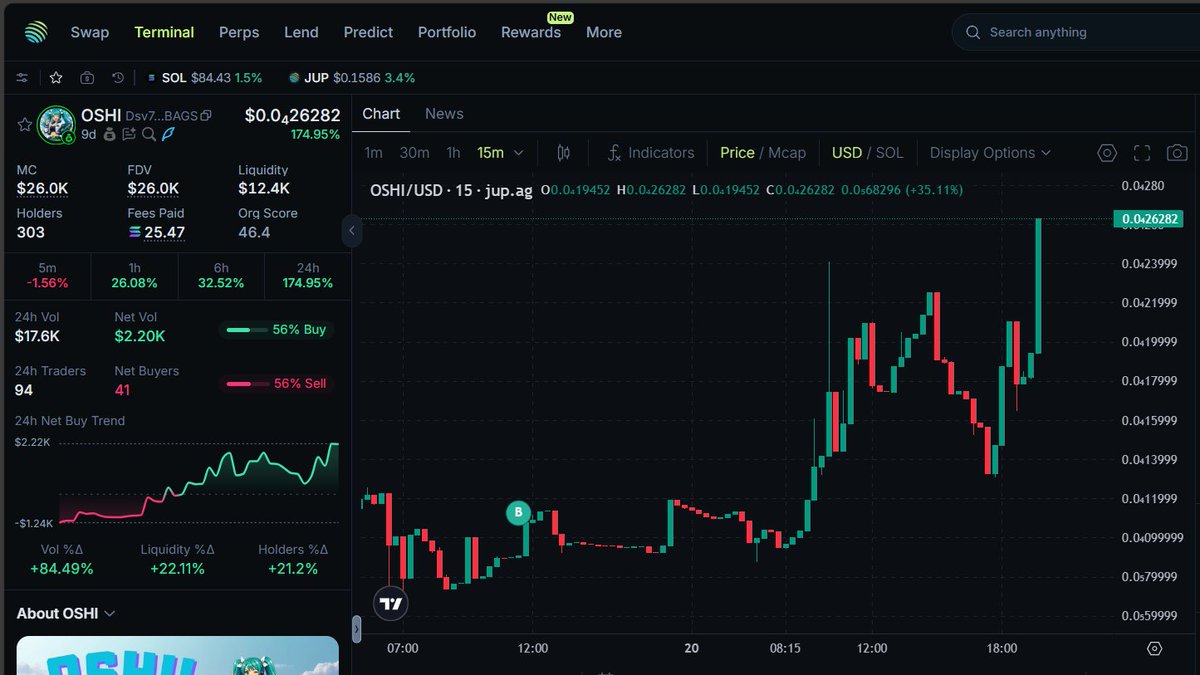
Task: Take a chart snapshot with the camera icon
Action: pyautogui.click(x=1178, y=153)
